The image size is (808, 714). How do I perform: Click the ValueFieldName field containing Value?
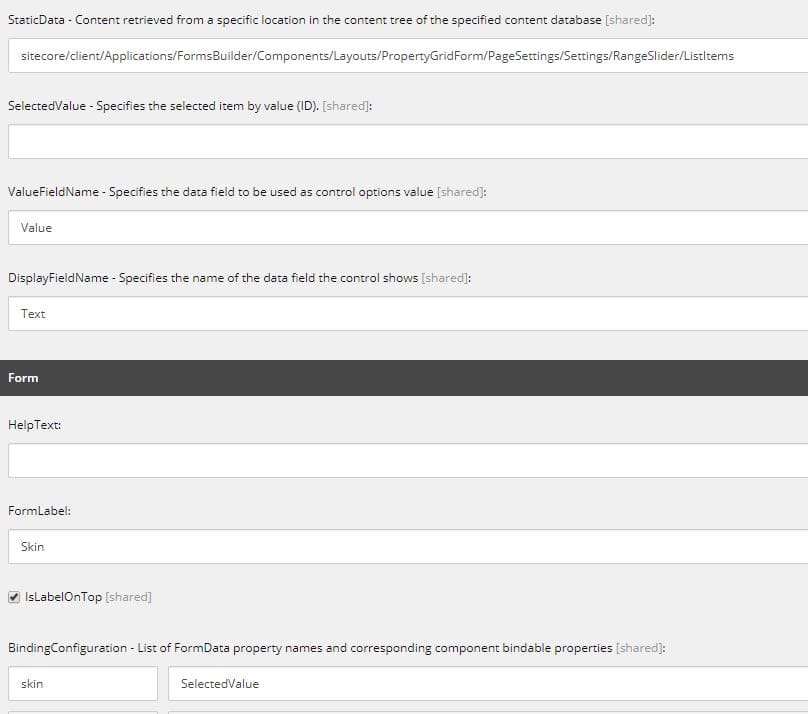coord(408,228)
